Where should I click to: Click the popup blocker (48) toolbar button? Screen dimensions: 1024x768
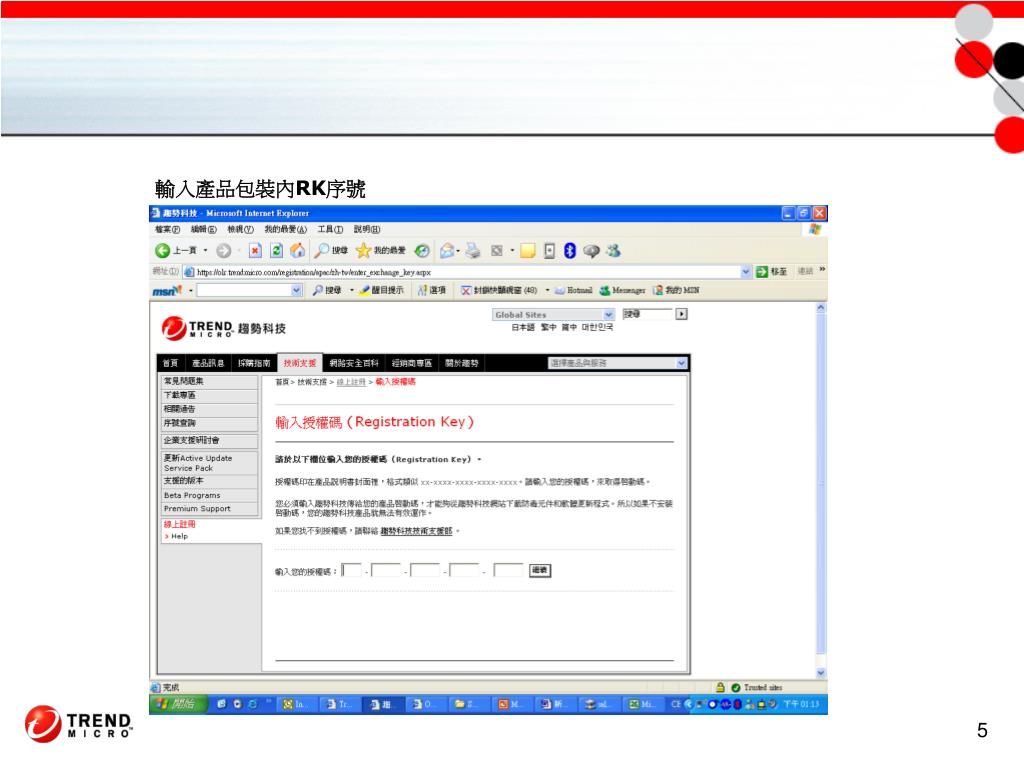(499, 291)
